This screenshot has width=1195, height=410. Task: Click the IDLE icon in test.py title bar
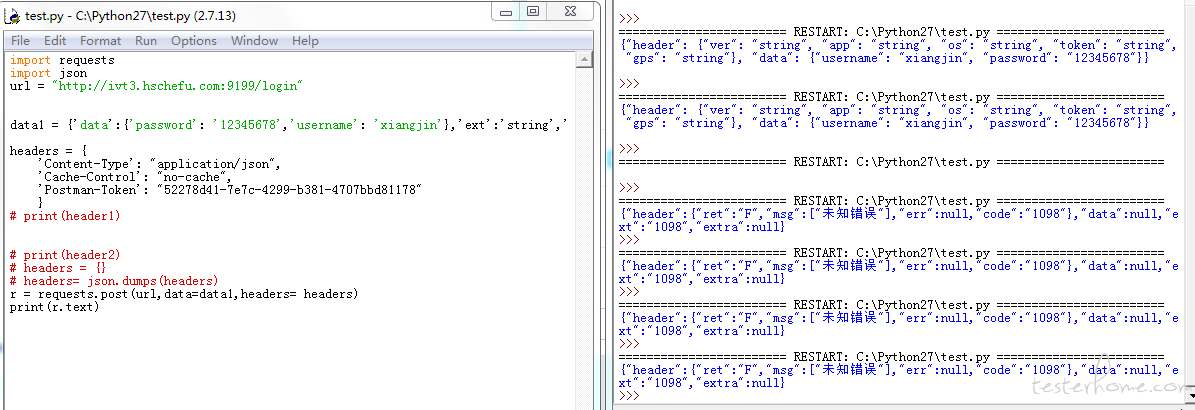13,14
